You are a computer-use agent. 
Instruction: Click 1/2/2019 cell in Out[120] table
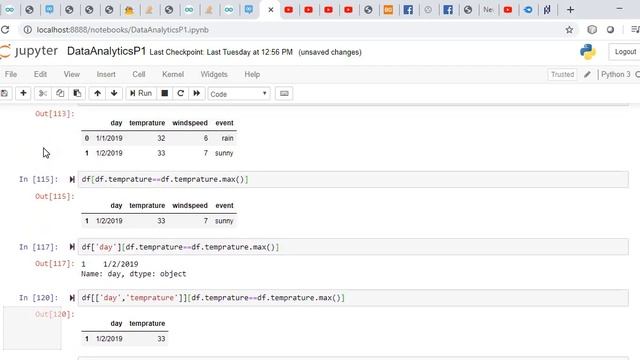pyautogui.click(x=109, y=339)
